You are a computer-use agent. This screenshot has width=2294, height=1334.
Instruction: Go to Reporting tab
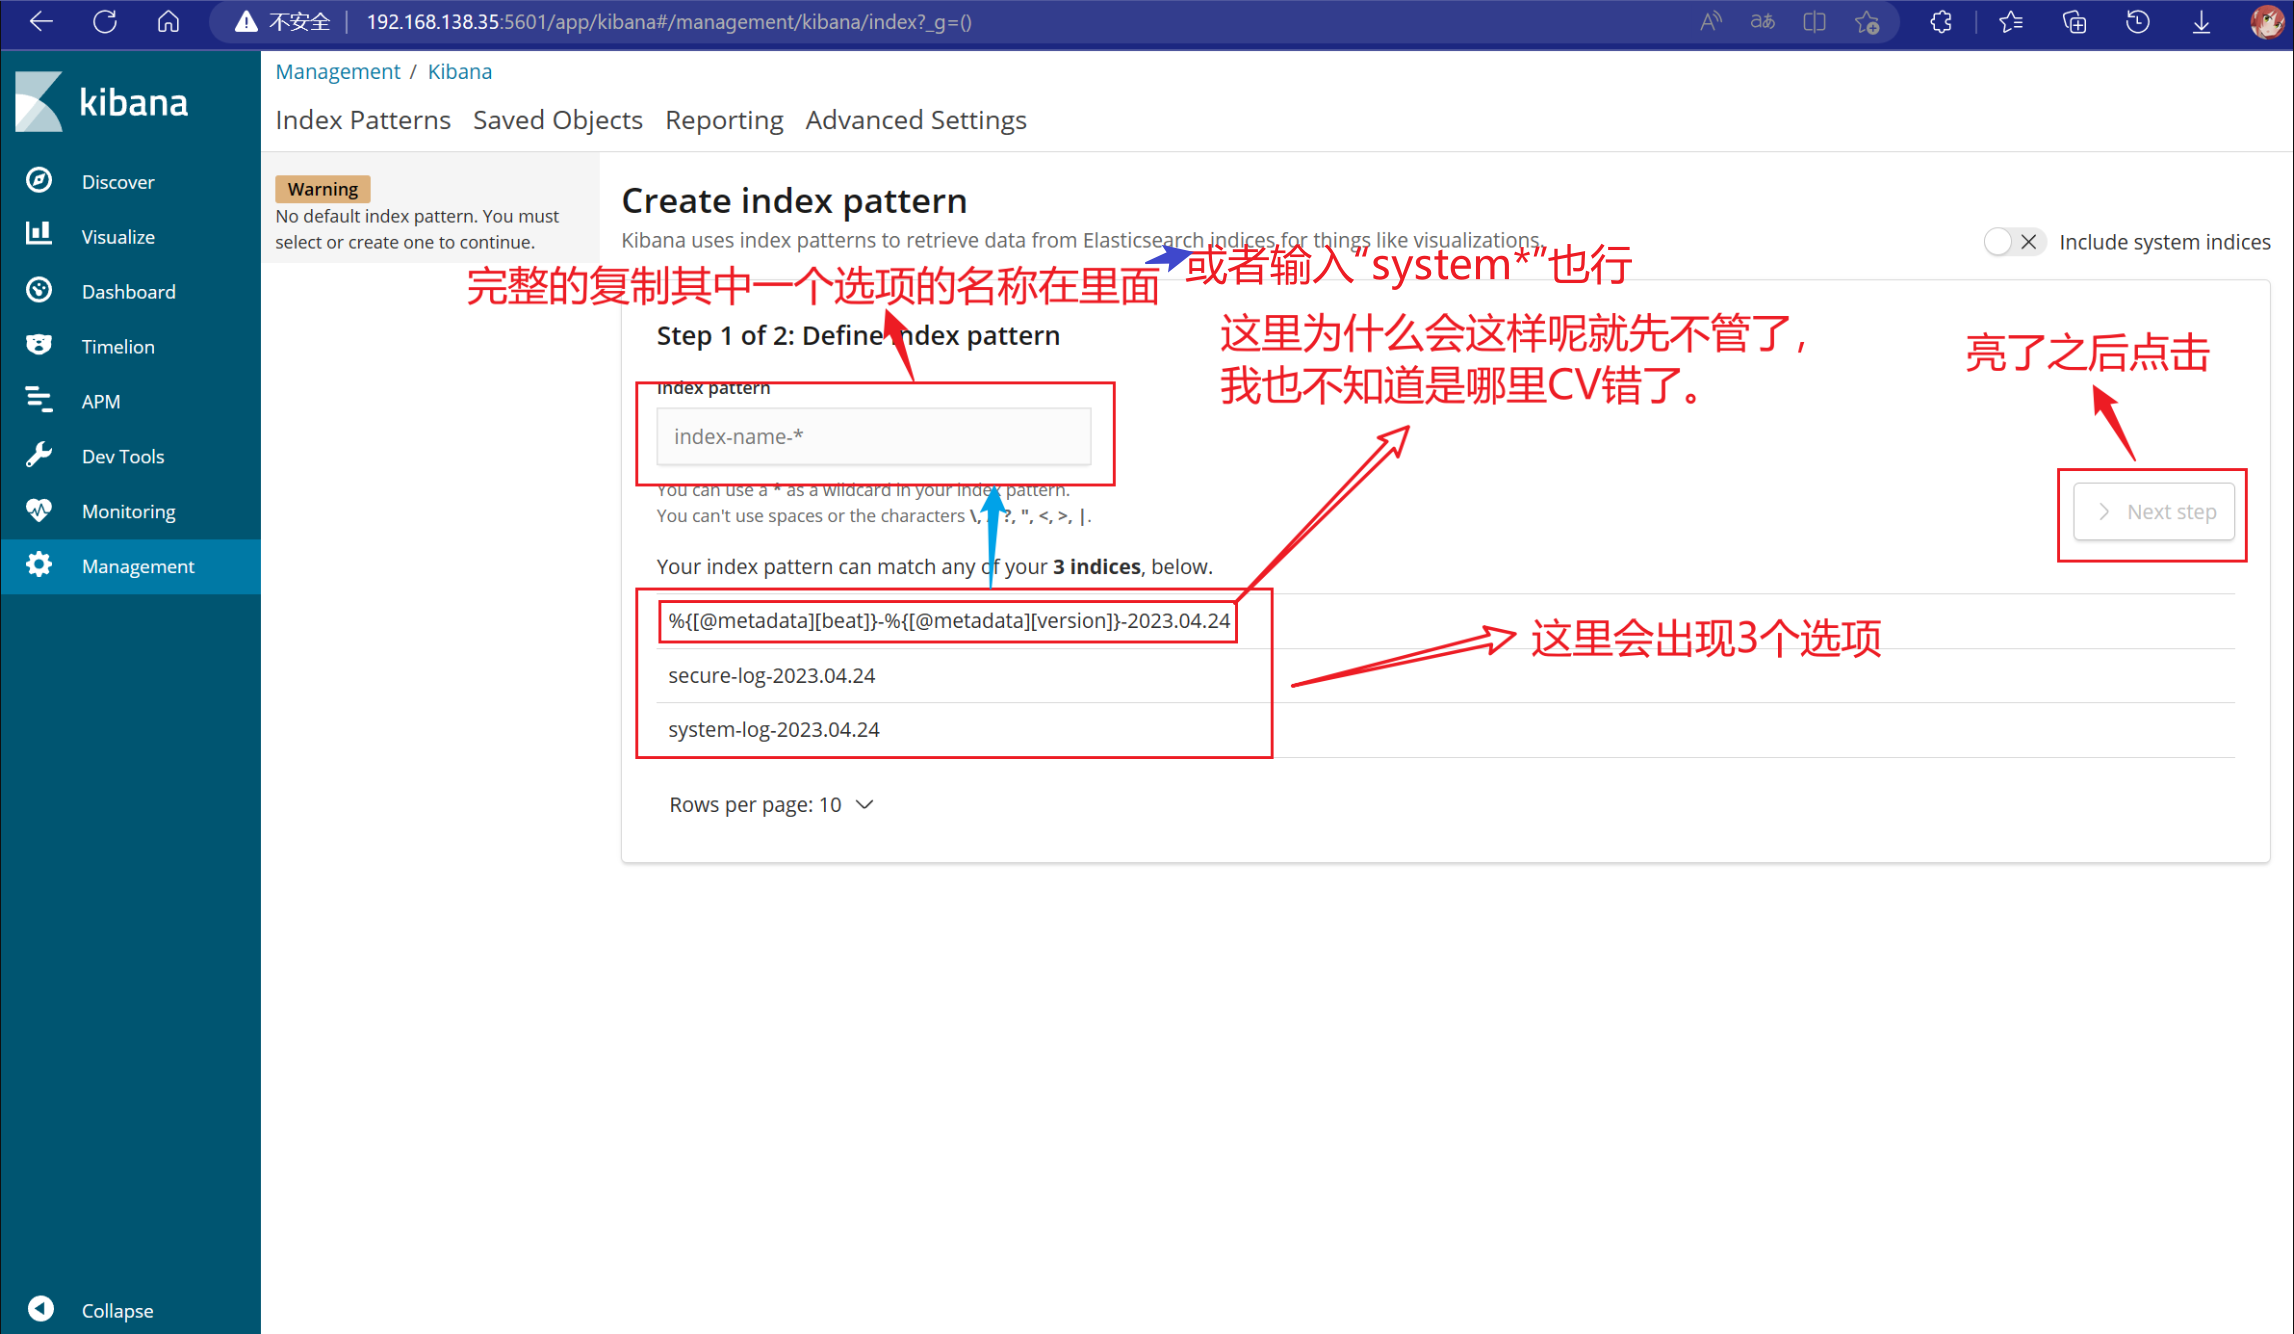(724, 120)
